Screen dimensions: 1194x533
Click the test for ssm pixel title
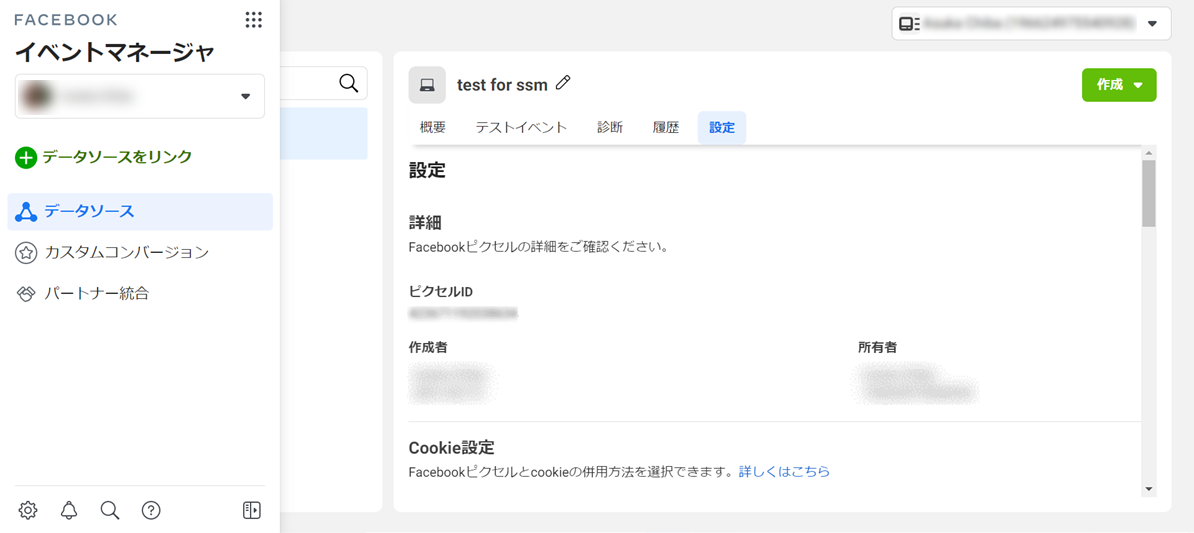coord(502,85)
